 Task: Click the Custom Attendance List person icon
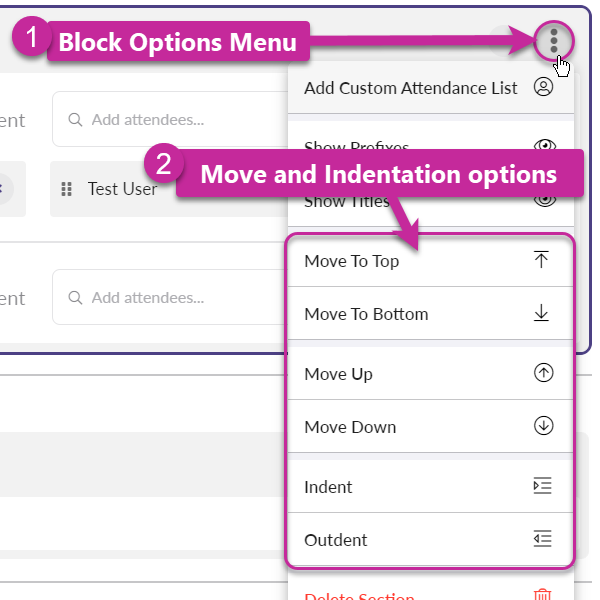click(543, 87)
